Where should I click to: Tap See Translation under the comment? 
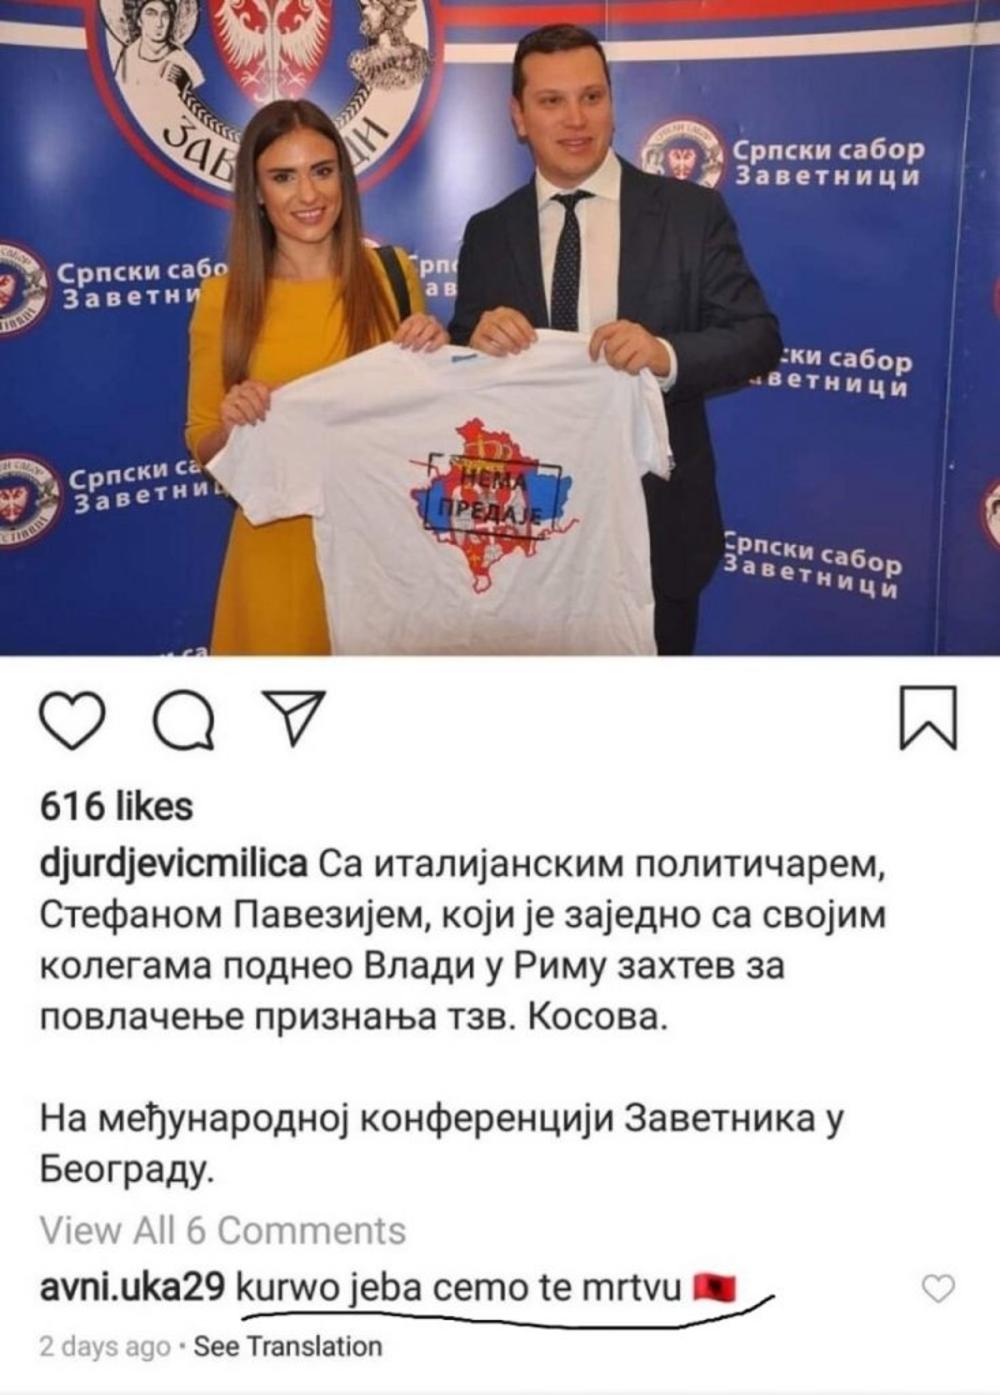click(x=288, y=1347)
